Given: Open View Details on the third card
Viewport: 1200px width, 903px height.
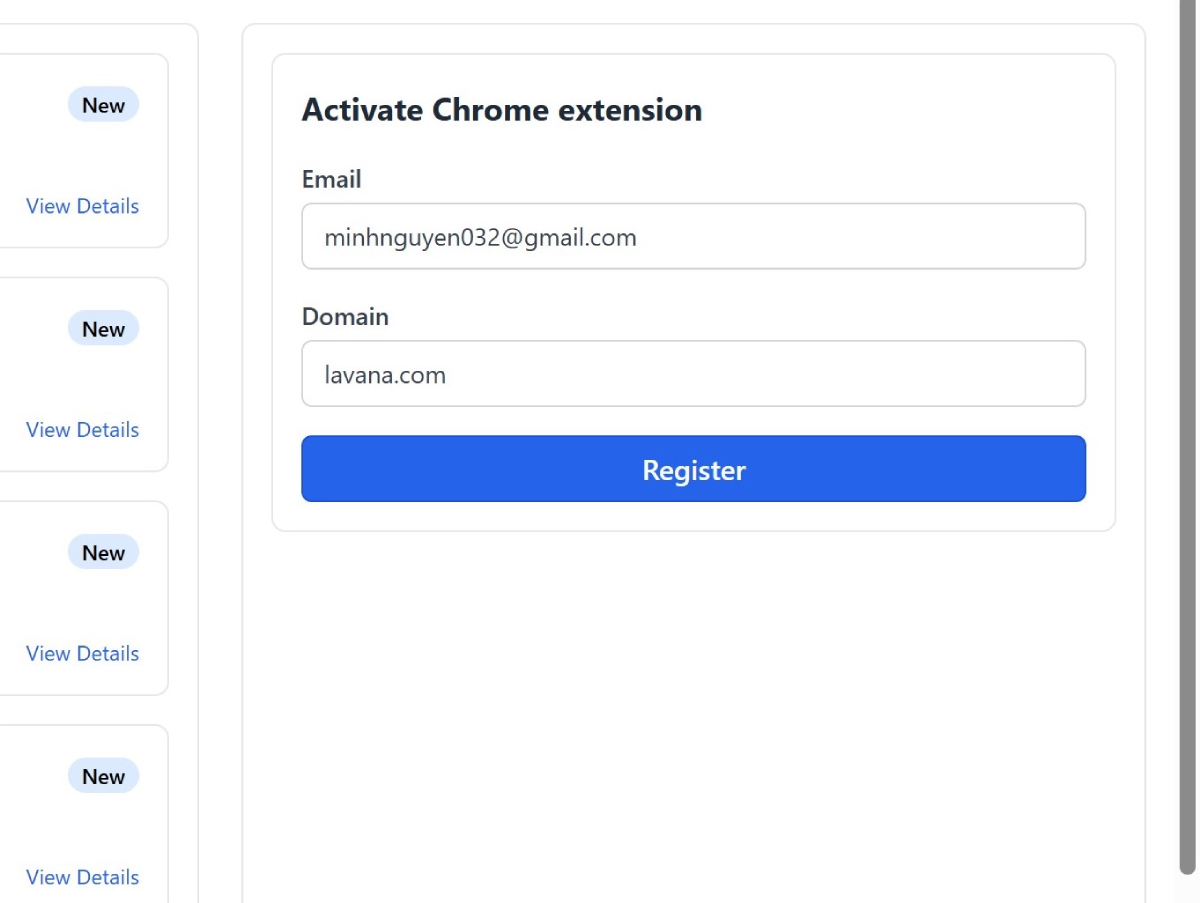Looking at the screenshot, I should pos(82,654).
